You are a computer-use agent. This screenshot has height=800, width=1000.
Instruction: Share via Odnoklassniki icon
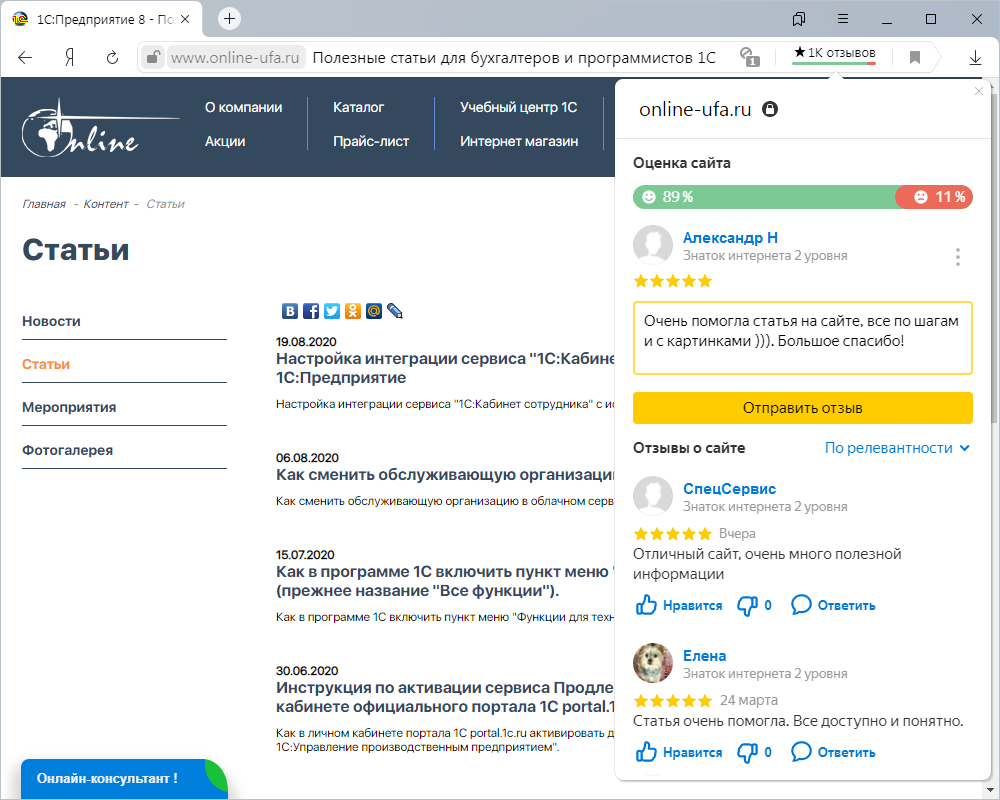[x=353, y=311]
